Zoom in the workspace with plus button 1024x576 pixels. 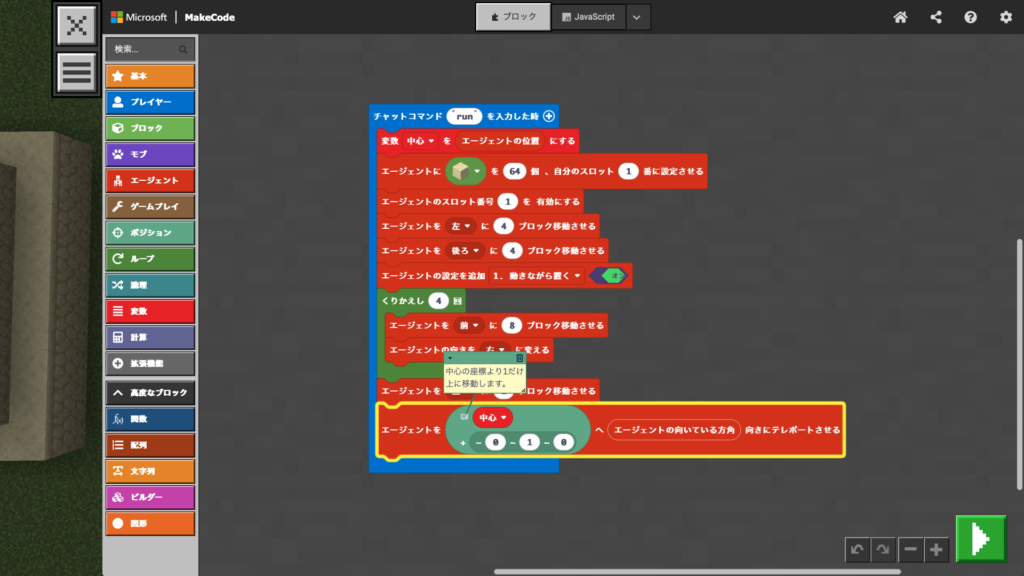(x=936, y=549)
